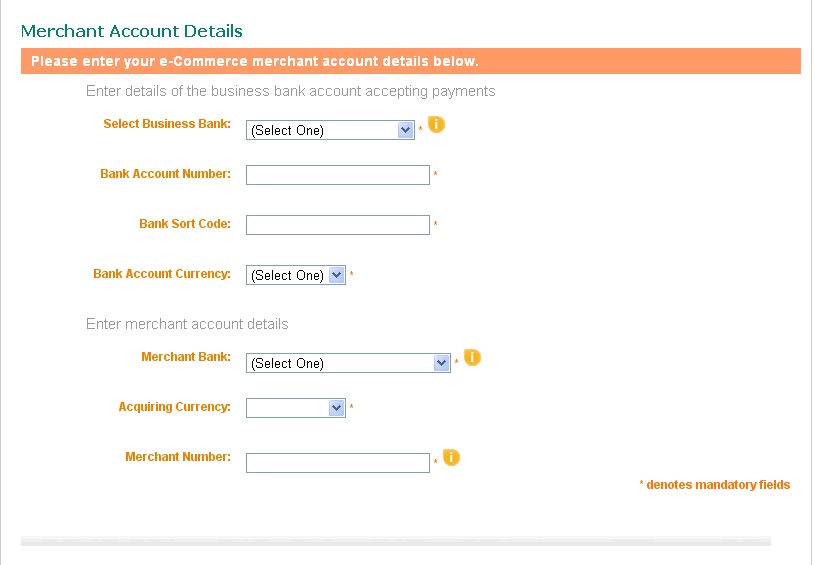
Task: Click into the Merchant Number text box
Action: [x=338, y=463]
